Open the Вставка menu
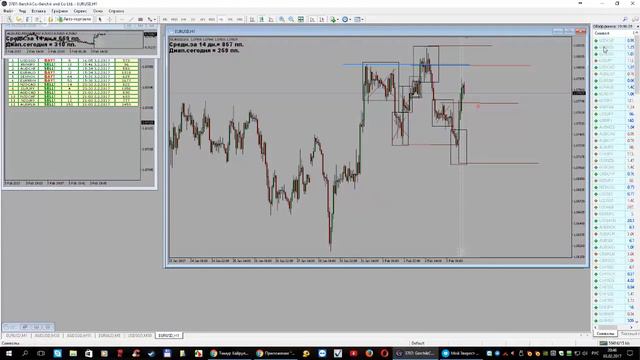 point(38,11)
